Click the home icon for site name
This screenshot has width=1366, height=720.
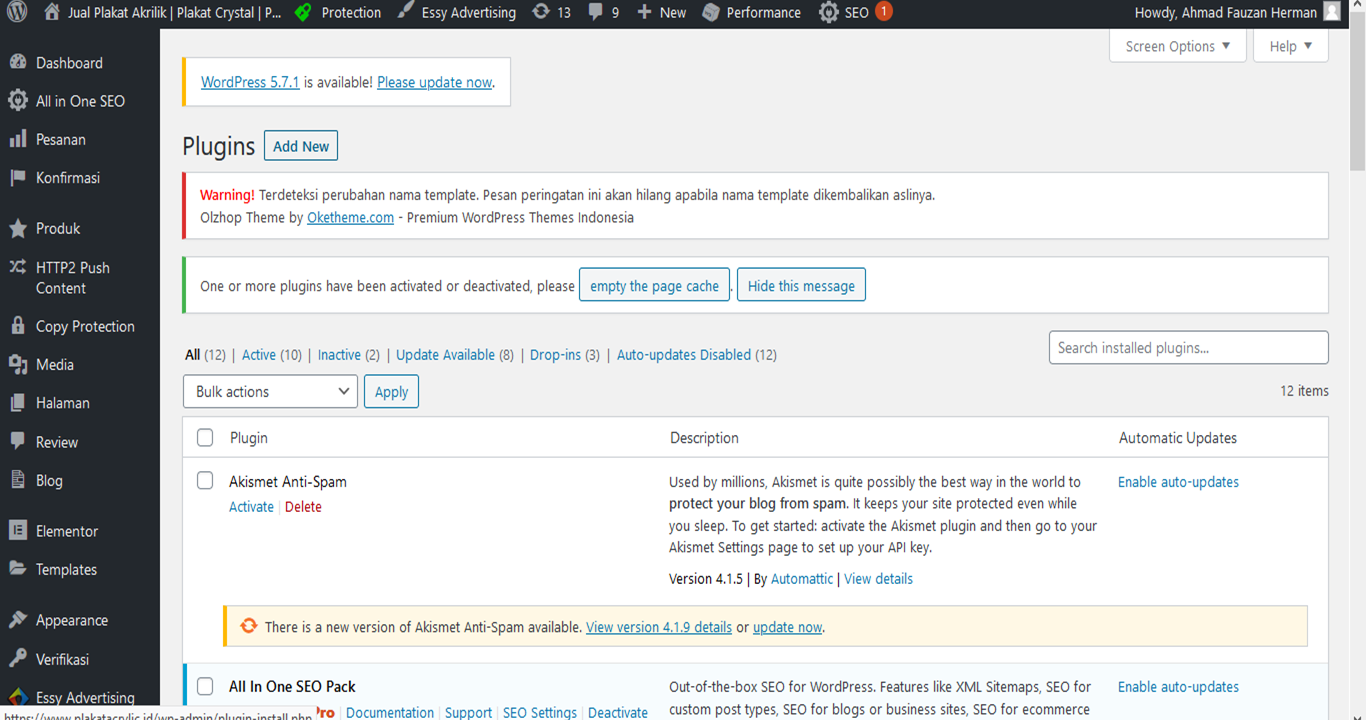[52, 12]
